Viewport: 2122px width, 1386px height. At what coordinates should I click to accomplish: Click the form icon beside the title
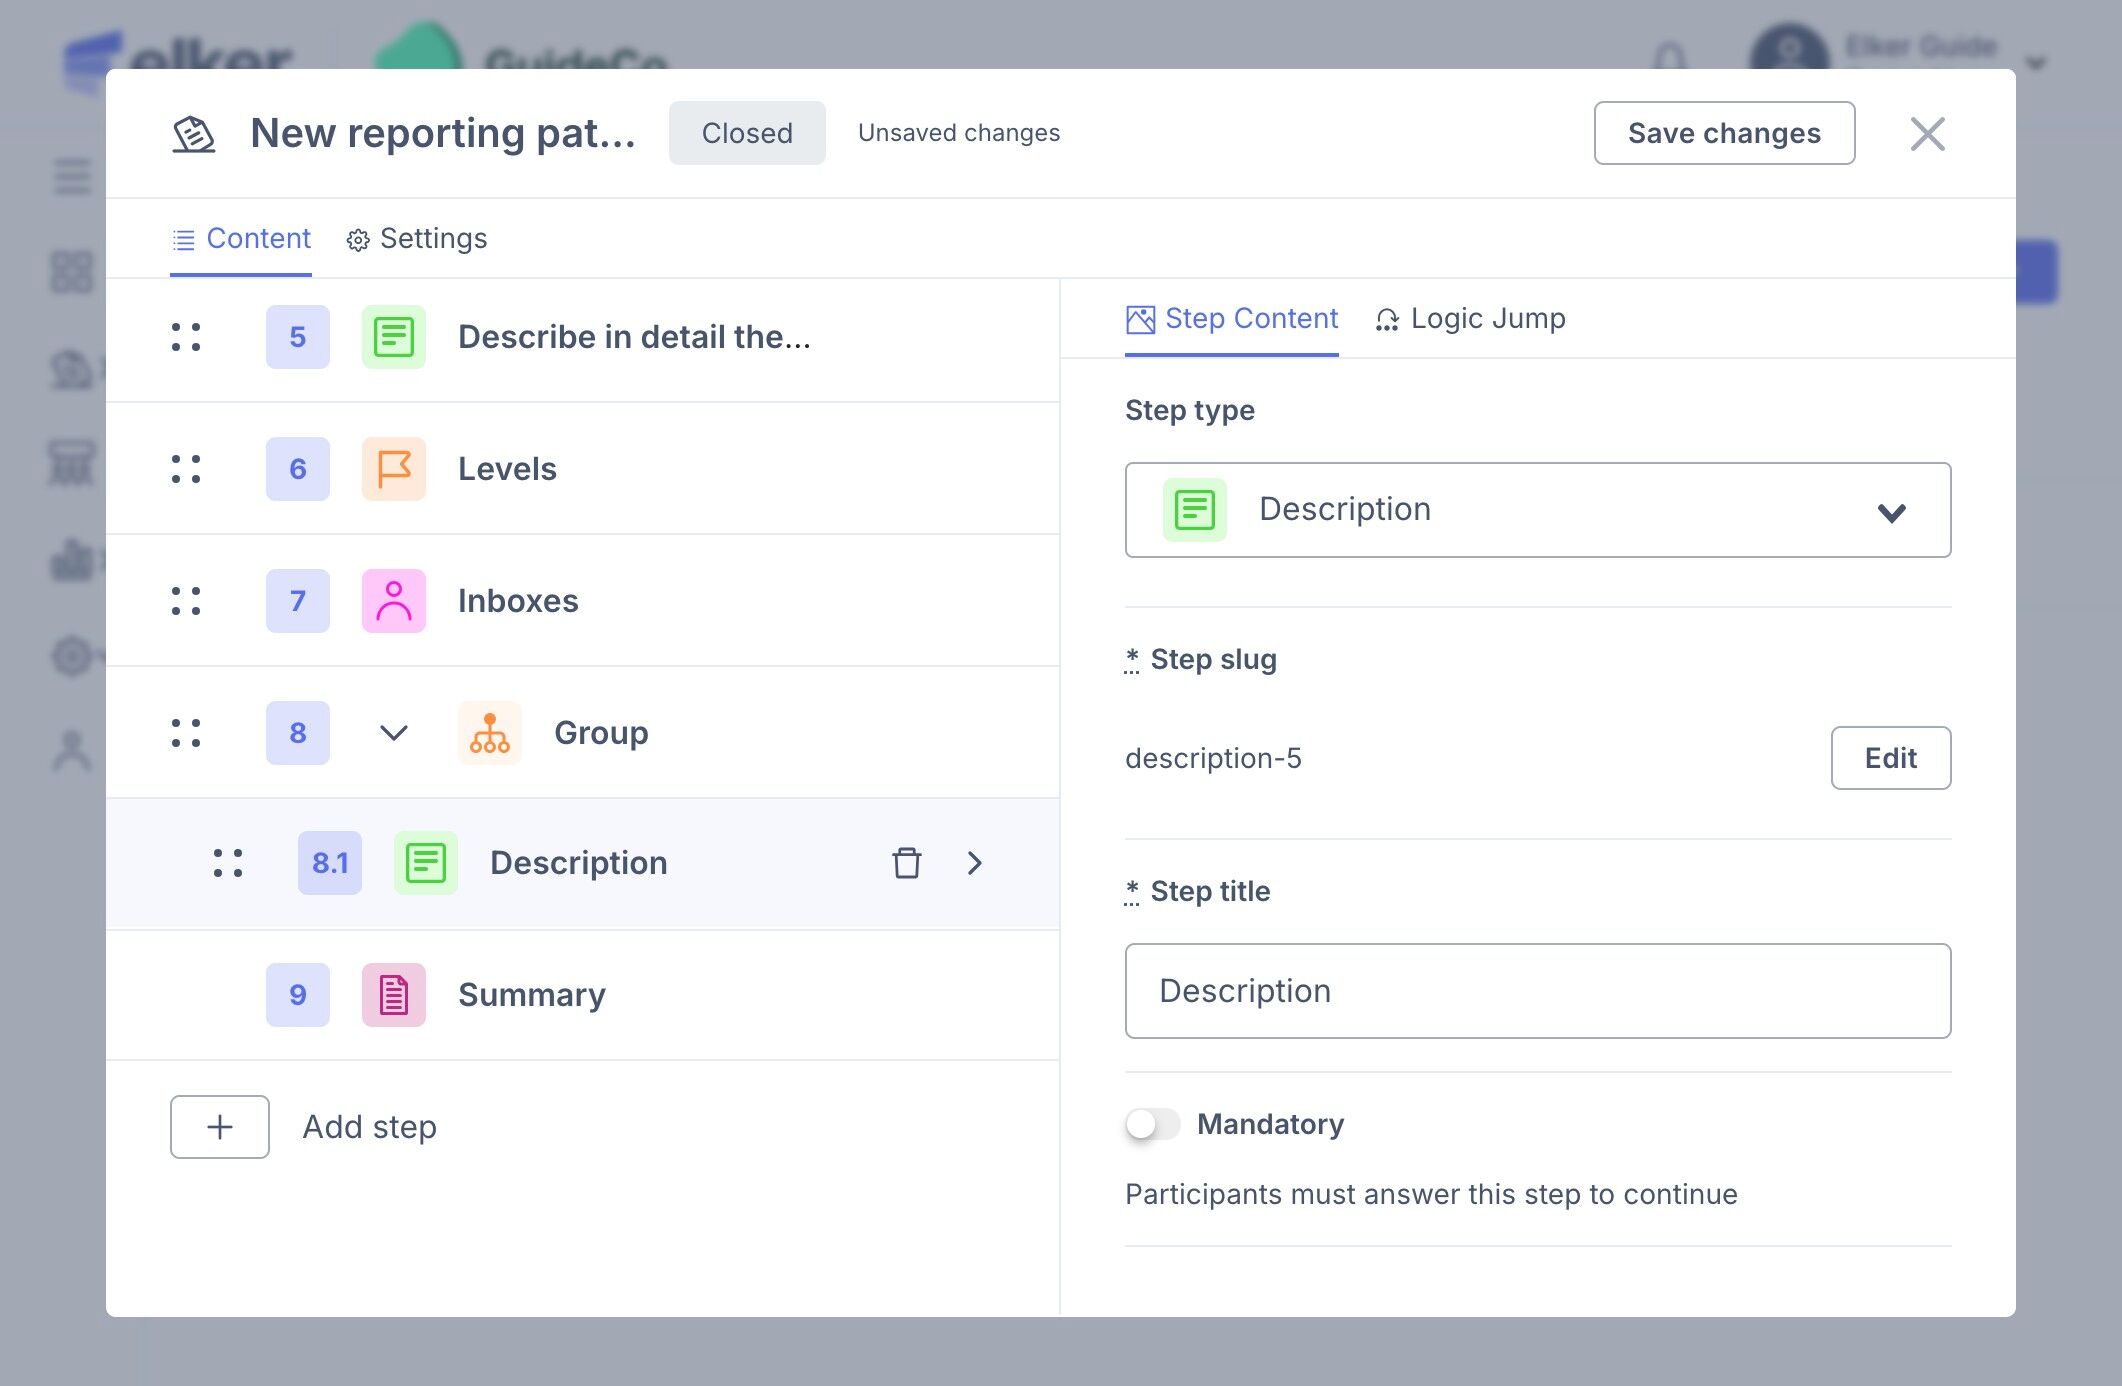coord(194,134)
